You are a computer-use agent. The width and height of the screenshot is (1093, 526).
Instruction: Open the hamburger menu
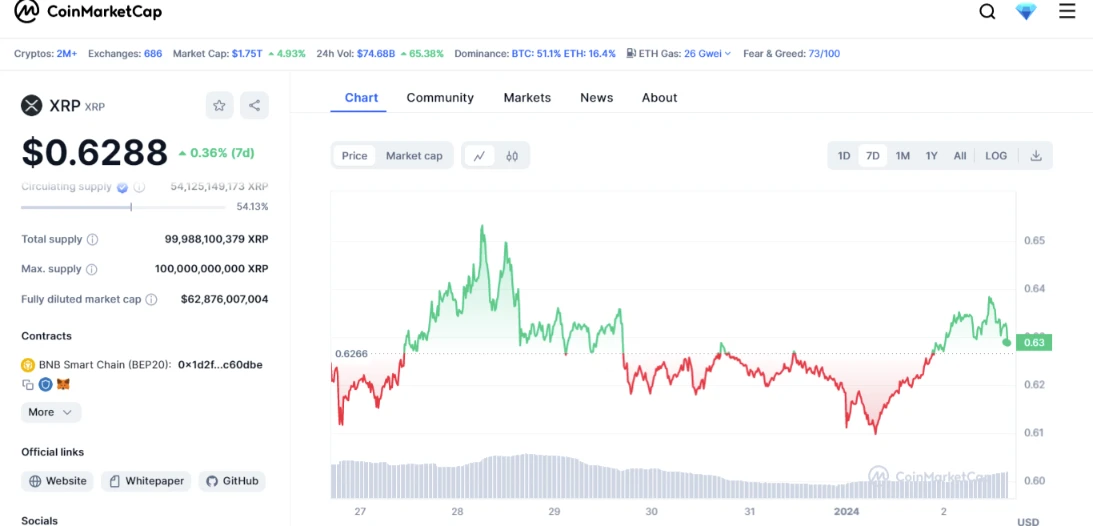pos(1067,11)
